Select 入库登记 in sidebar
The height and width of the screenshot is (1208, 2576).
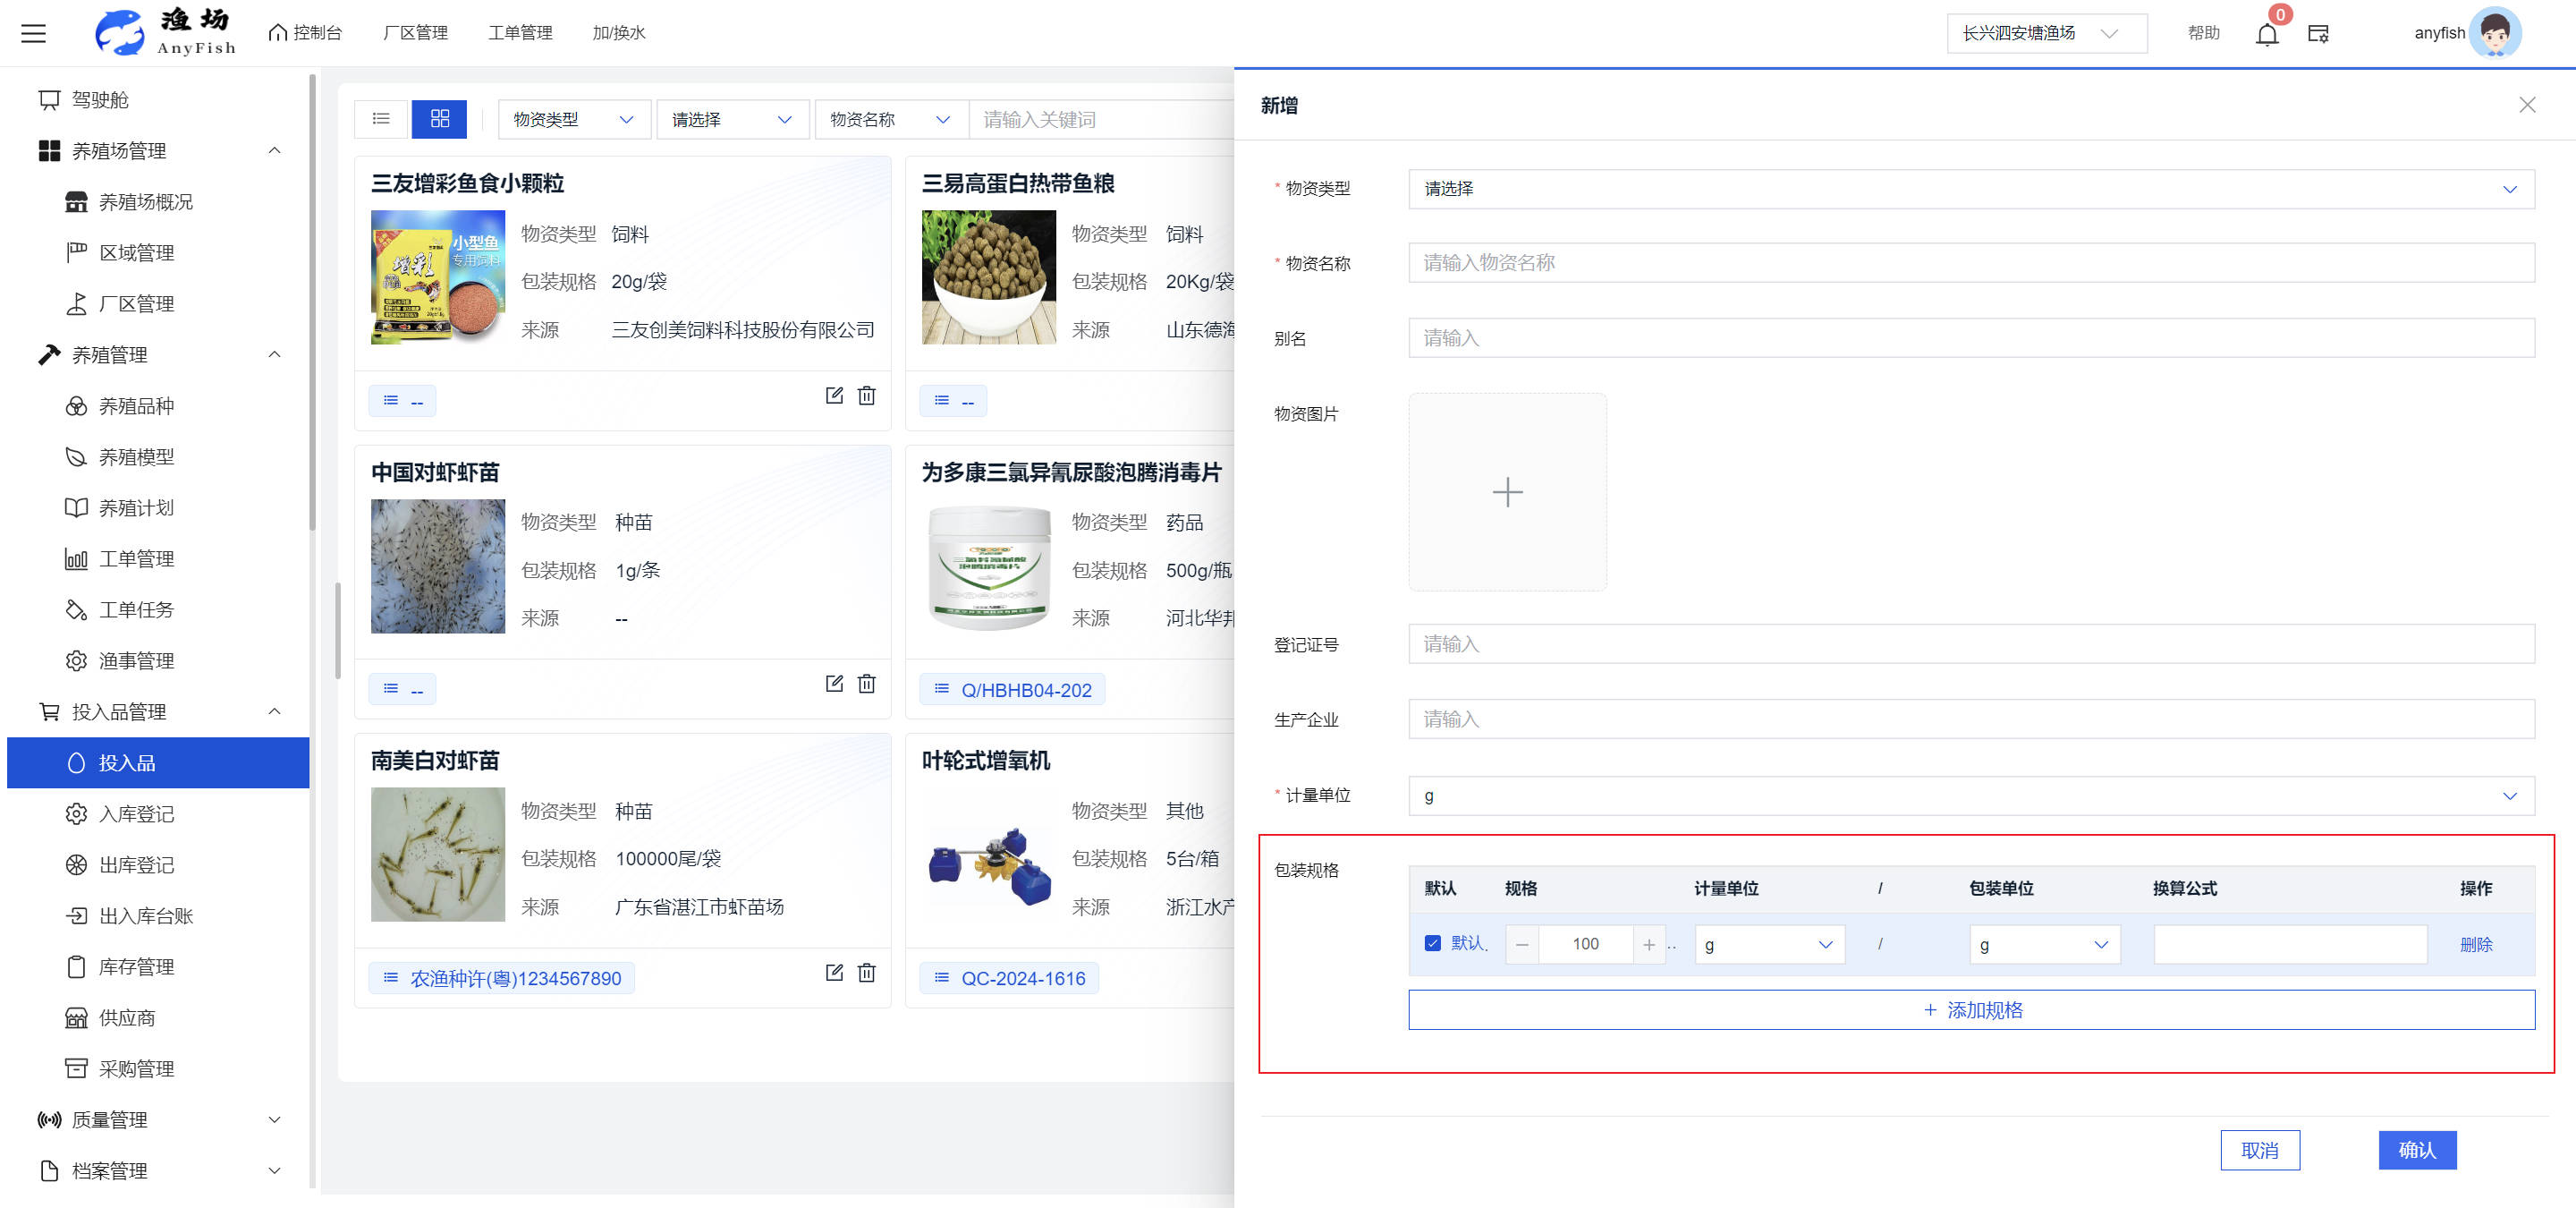pyautogui.click(x=136, y=814)
